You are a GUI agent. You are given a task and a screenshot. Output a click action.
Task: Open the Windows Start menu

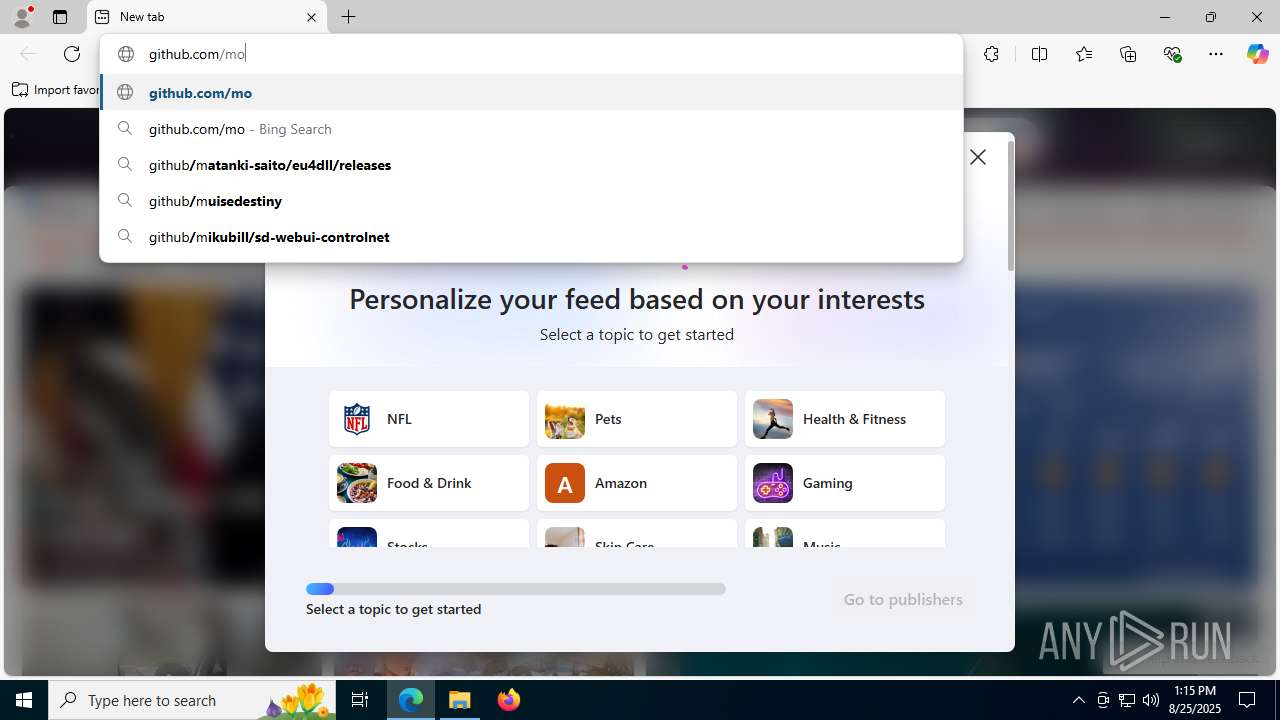(24, 700)
